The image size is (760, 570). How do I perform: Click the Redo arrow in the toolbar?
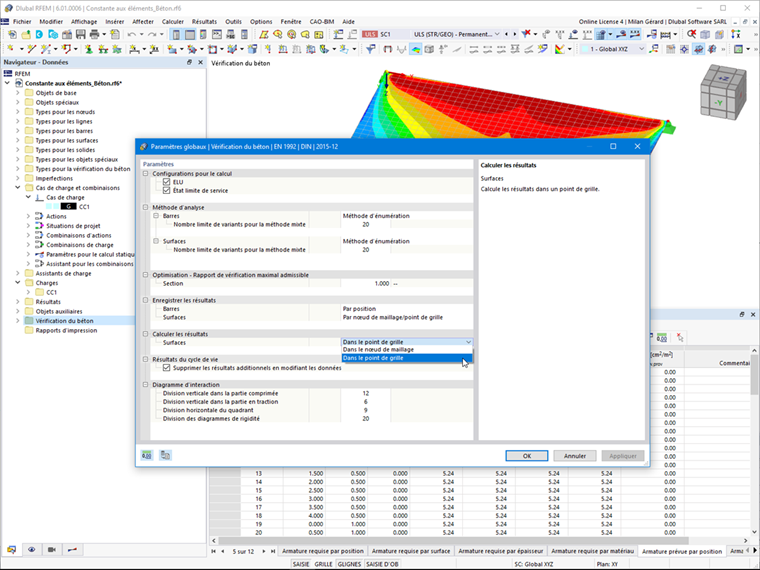pos(152,34)
